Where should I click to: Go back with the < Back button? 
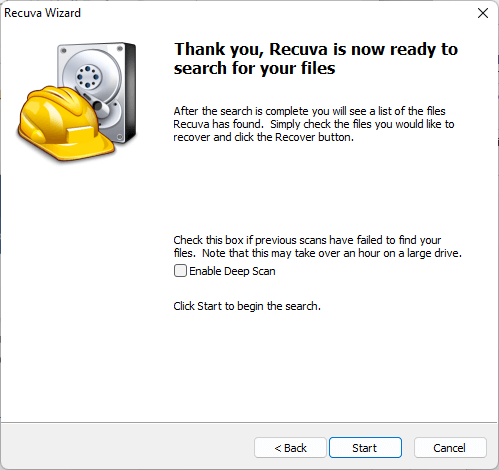[x=290, y=448]
